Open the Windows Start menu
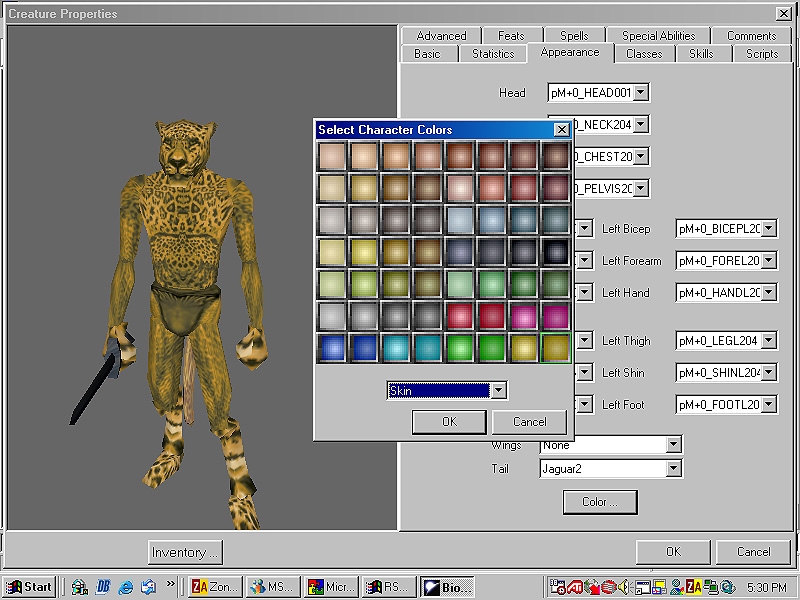This screenshot has width=800, height=600. (29, 587)
